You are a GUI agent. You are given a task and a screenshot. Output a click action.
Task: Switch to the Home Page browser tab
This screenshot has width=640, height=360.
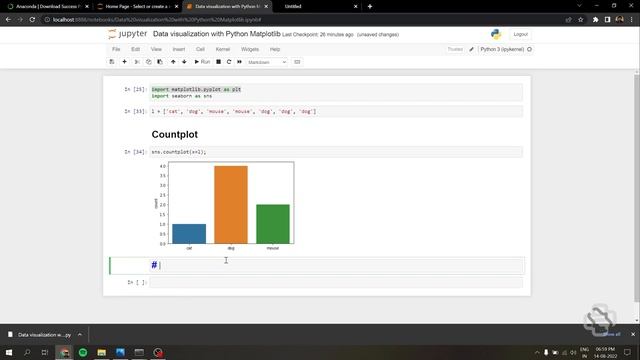coord(137,7)
